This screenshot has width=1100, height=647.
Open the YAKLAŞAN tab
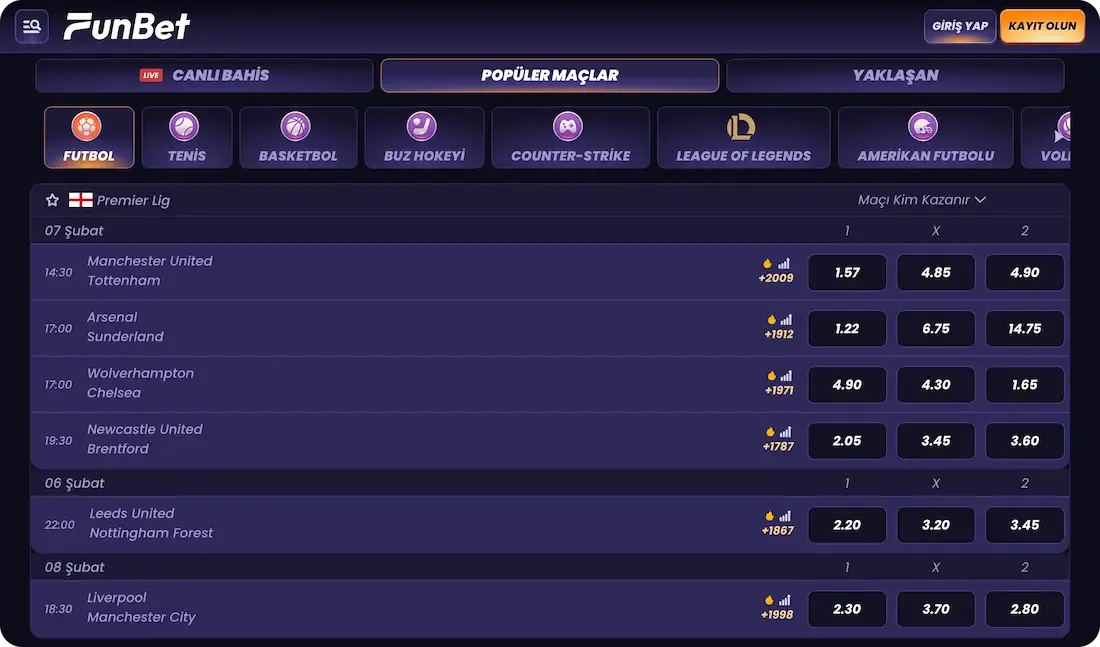(895, 74)
